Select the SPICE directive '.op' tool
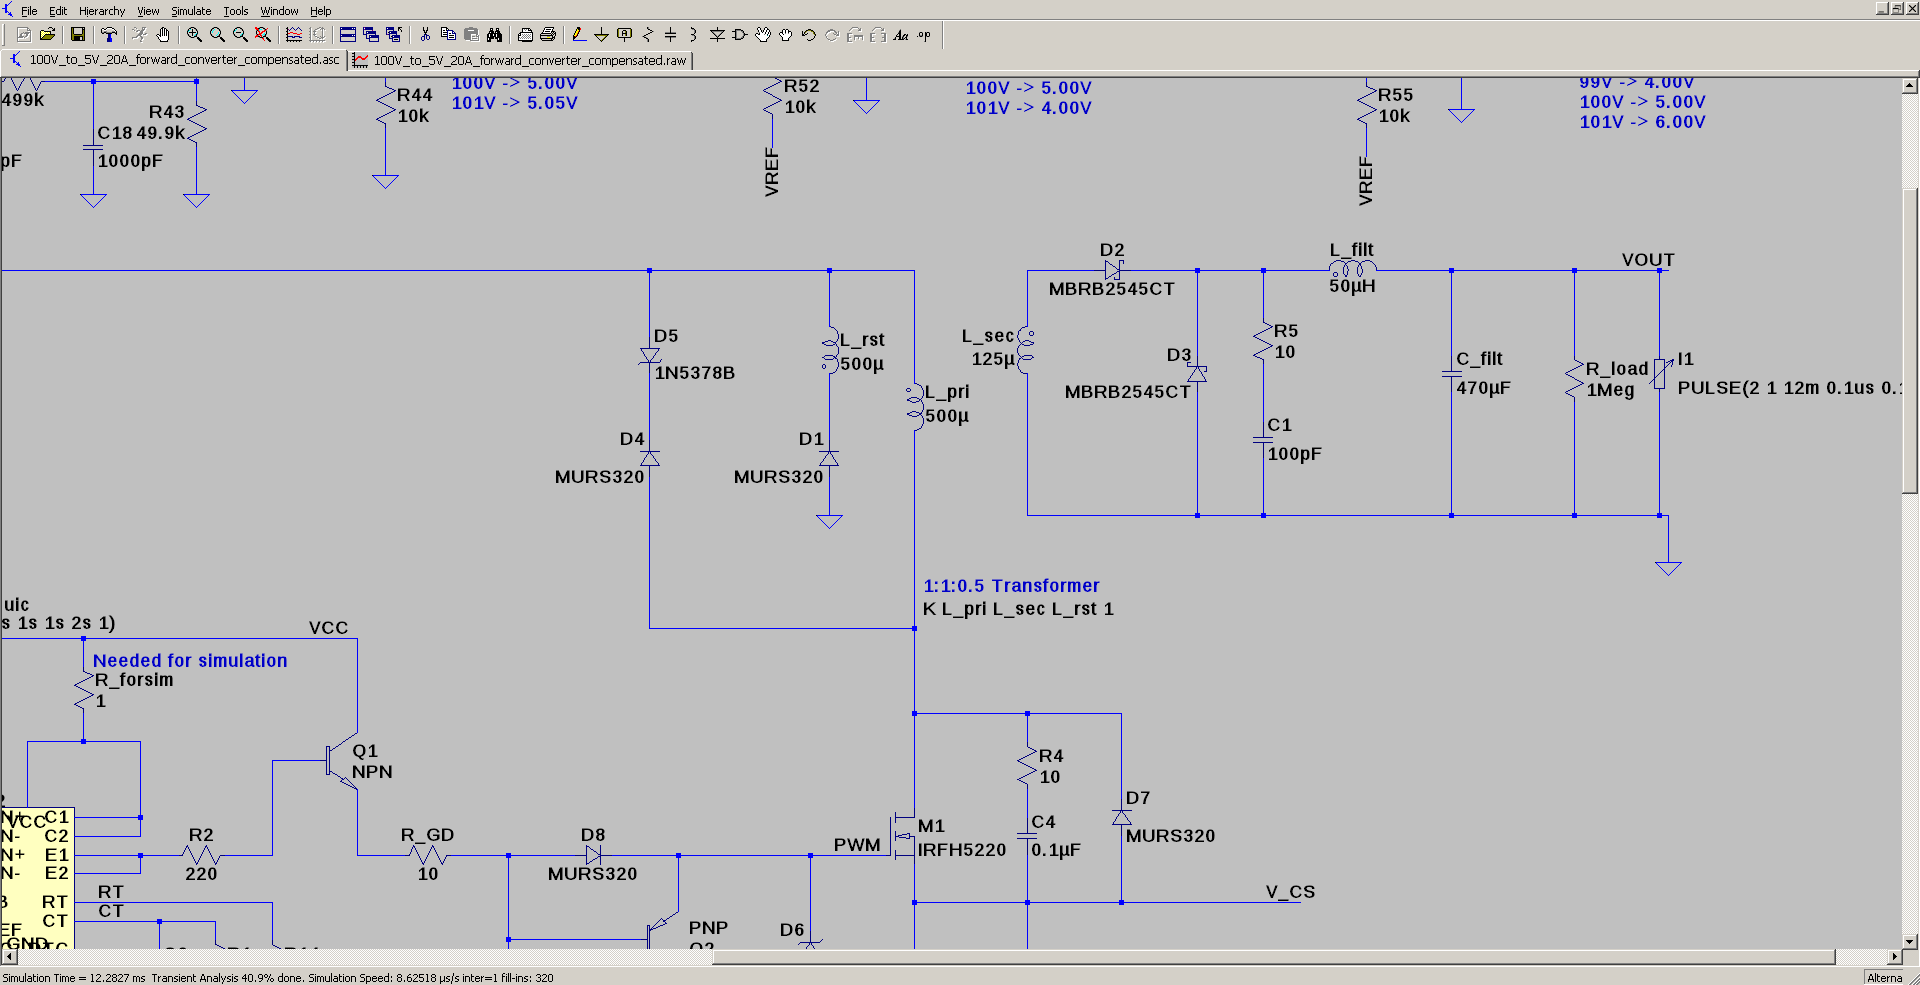1920x985 pixels. pyautogui.click(x=924, y=35)
